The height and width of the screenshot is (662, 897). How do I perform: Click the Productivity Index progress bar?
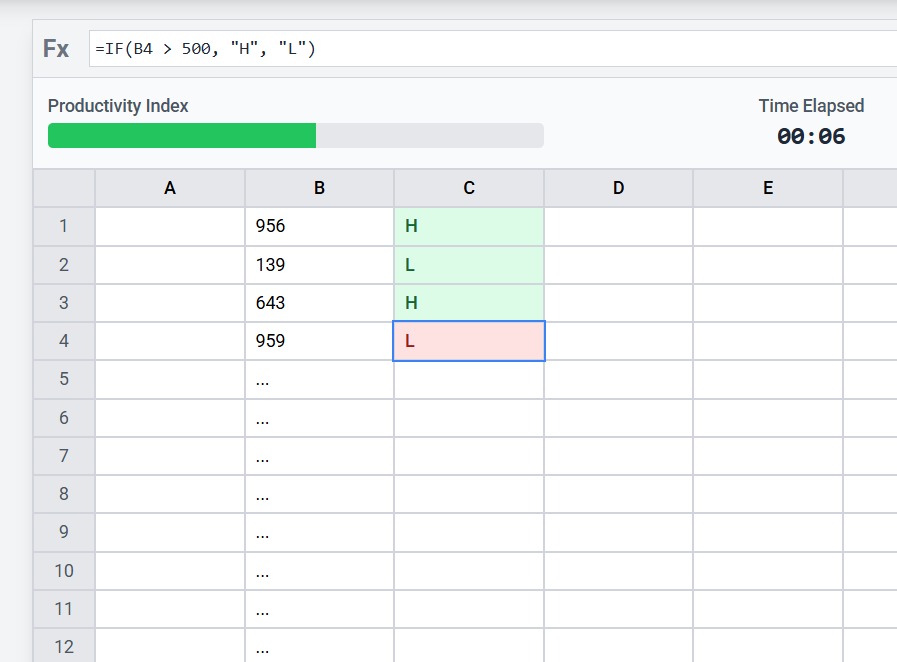[x=295, y=136]
